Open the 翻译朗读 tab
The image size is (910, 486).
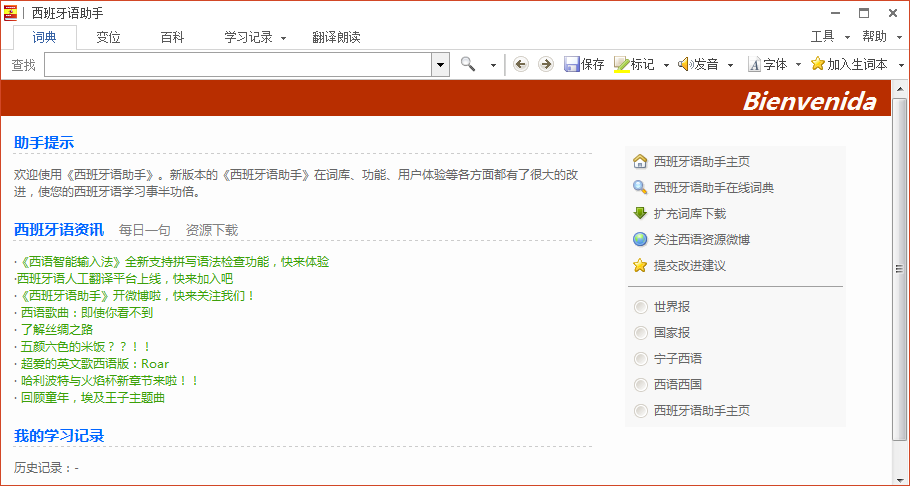pyautogui.click(x=336, y=37)
